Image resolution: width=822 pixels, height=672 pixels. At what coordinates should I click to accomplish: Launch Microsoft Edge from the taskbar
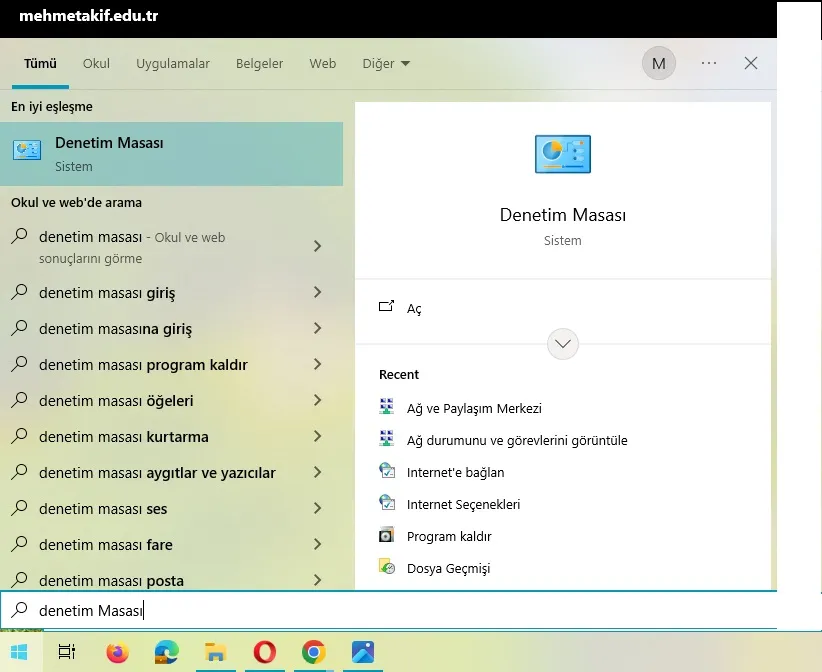(x=167, y=652)
